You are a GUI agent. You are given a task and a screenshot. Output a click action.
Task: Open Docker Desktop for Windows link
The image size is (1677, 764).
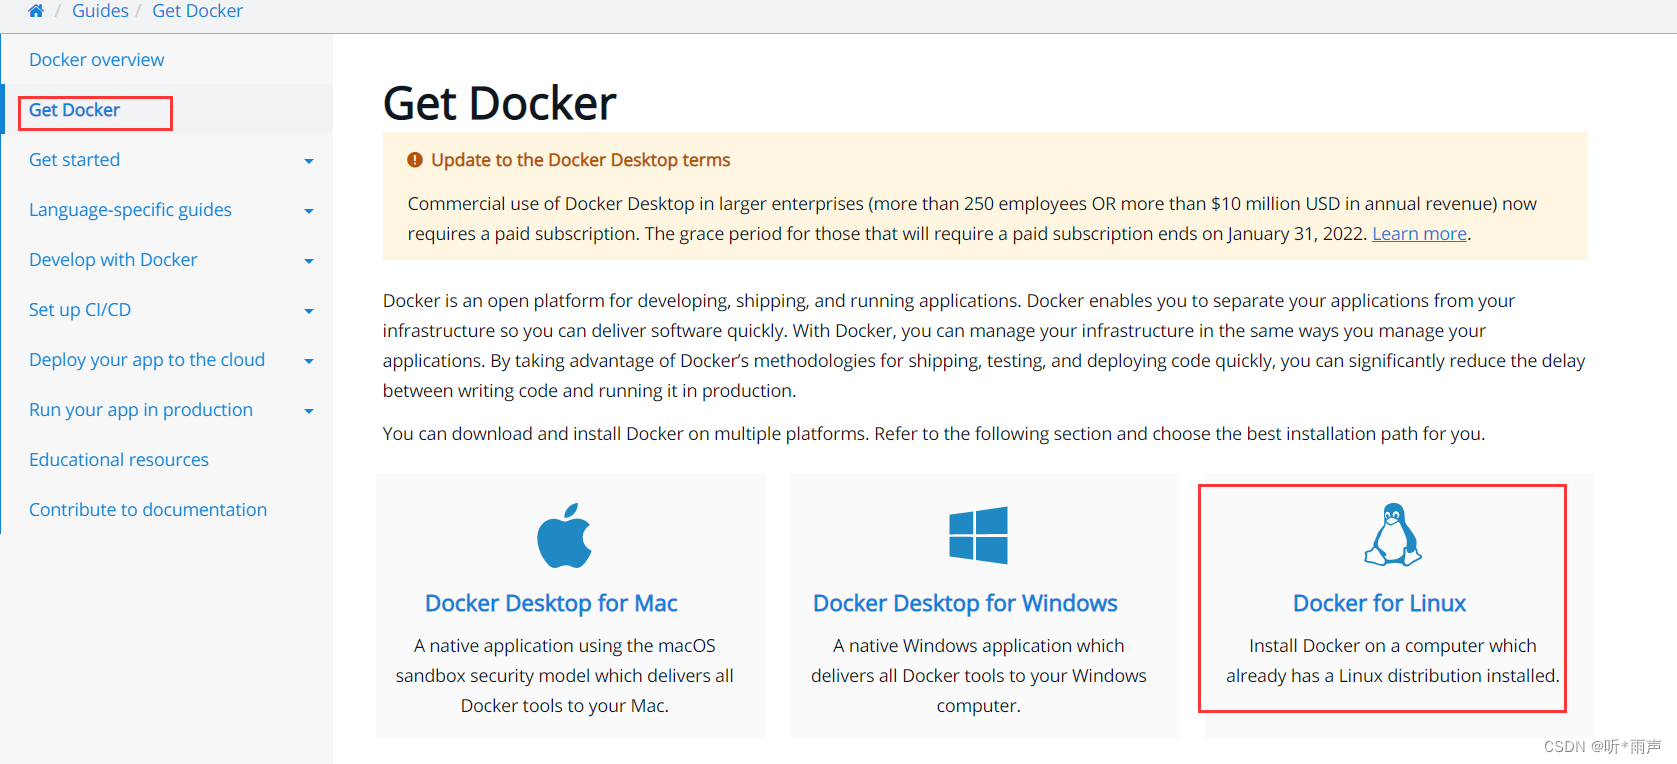(965, 603)
